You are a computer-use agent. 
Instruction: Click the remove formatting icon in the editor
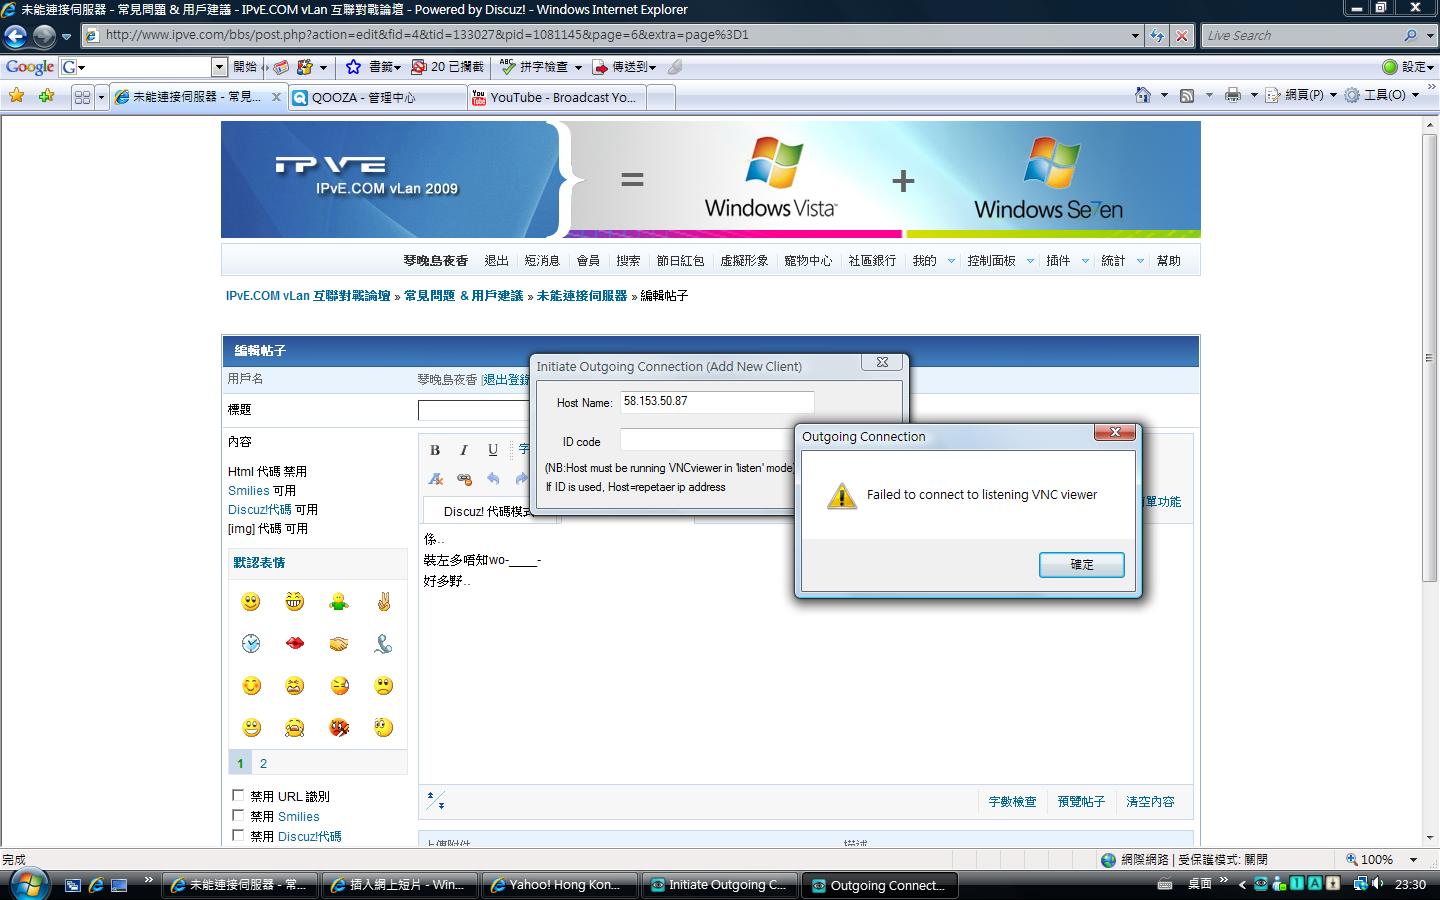435,479
